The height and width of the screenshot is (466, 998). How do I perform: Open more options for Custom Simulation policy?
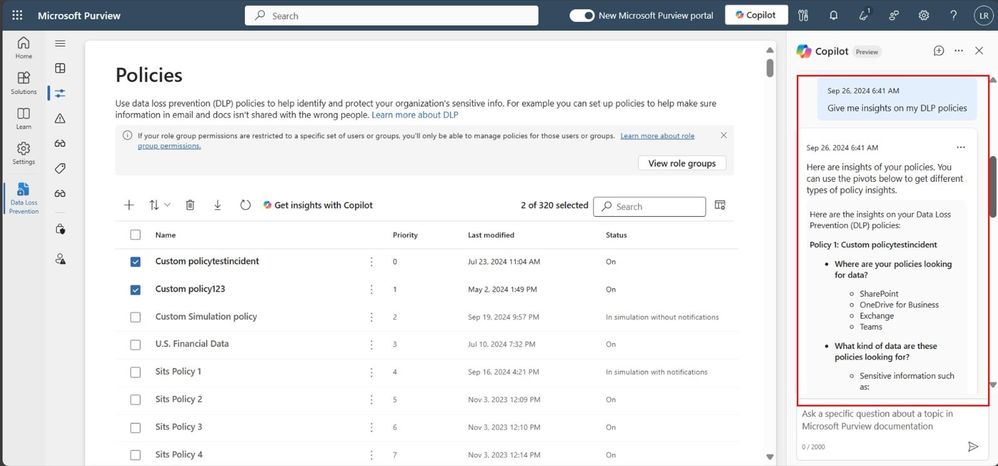372,317
